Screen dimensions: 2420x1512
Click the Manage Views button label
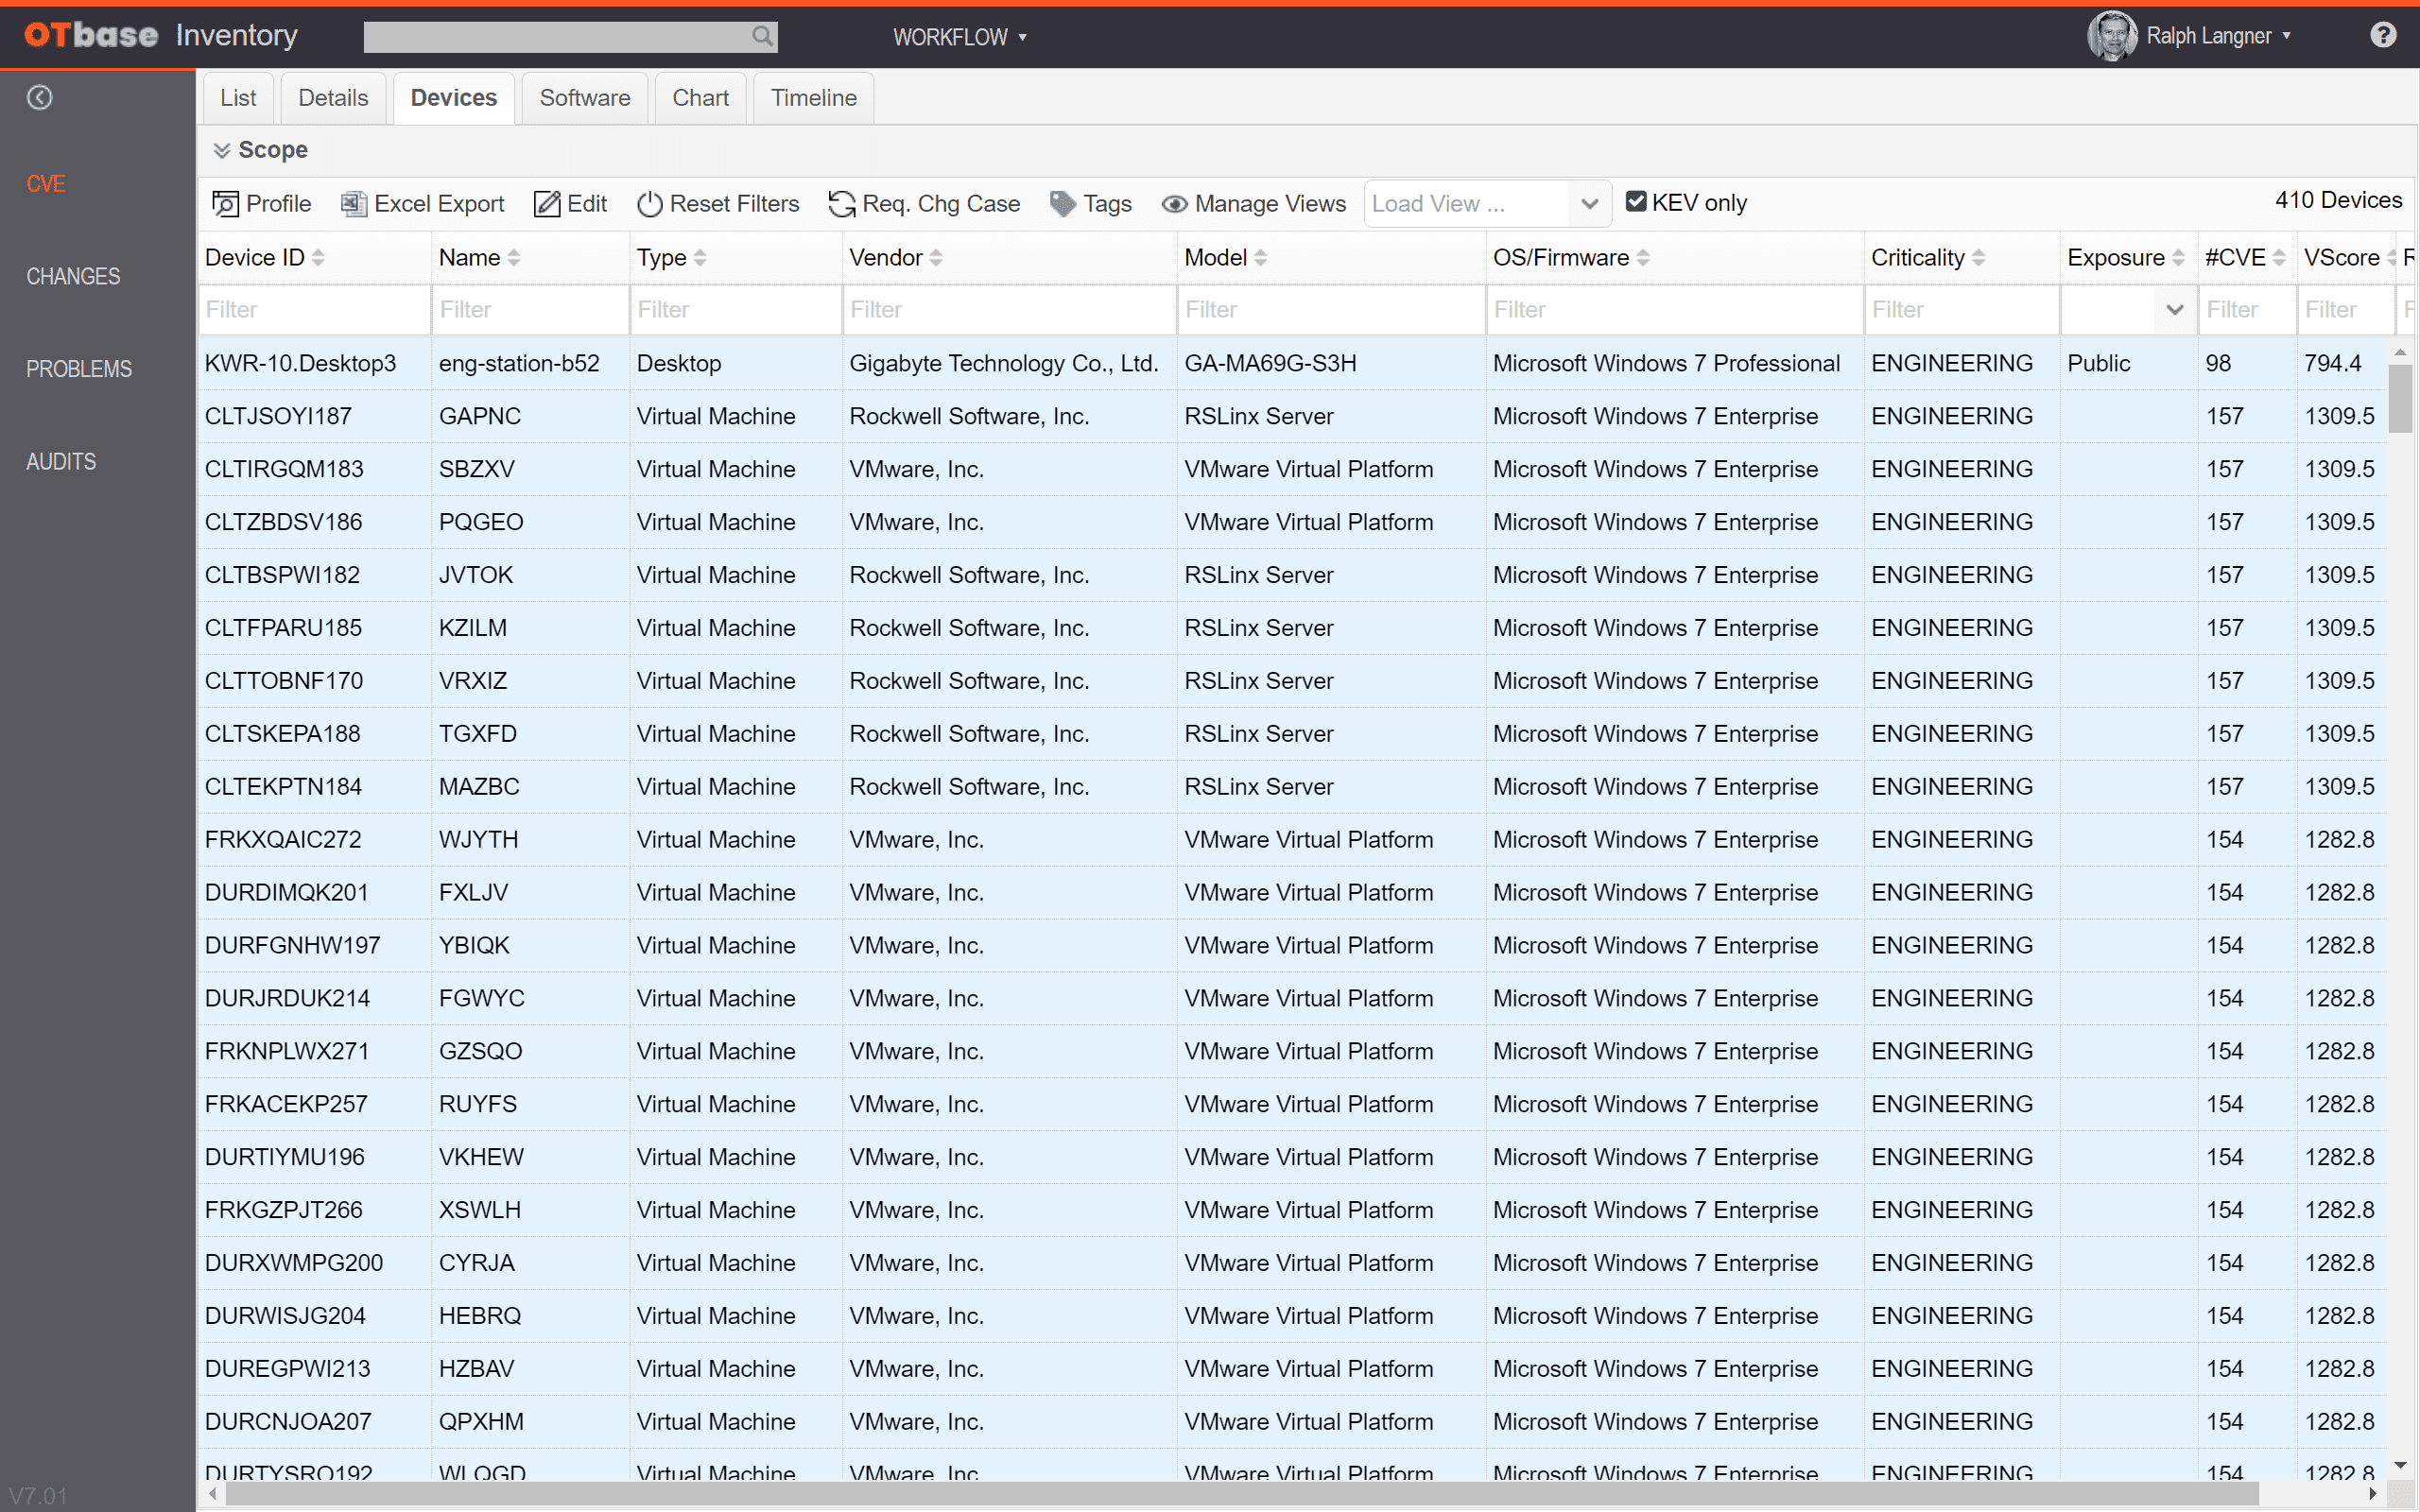[1270, 204]
